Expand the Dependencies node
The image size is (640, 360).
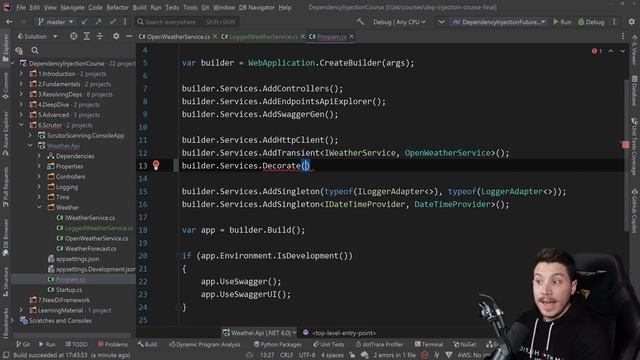tap(39, 156)
